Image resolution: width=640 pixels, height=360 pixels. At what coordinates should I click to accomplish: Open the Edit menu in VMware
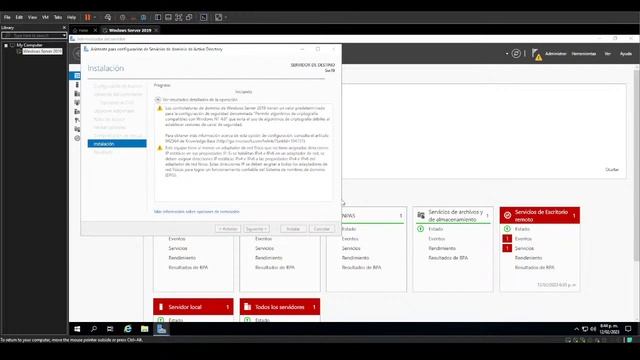[19, 17]
